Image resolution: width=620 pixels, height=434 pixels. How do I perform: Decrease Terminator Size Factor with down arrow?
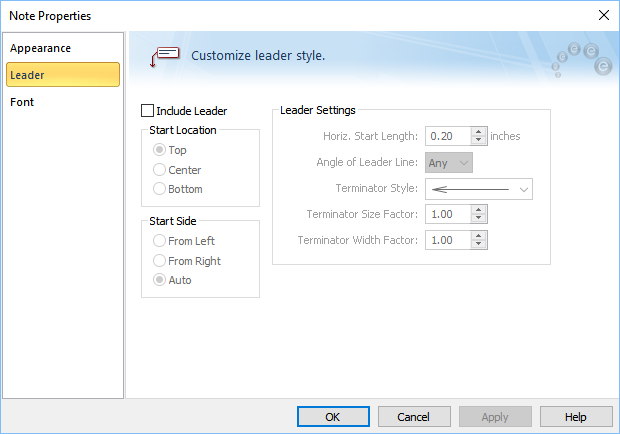(479, 218)
